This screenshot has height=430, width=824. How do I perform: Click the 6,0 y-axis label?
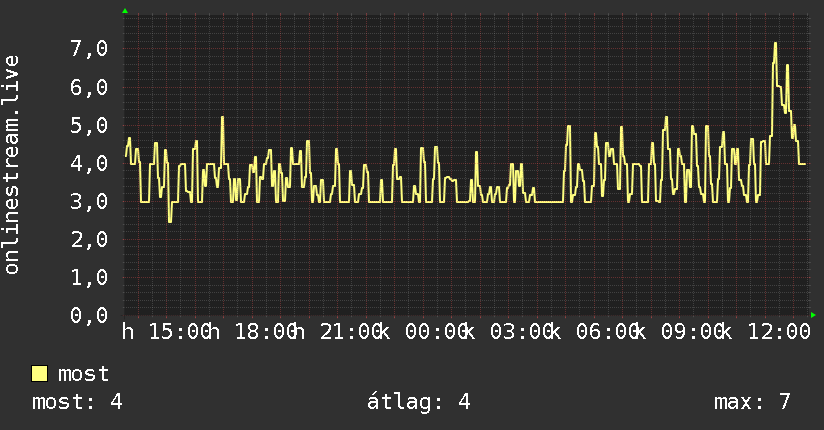pyautogui.click(x=89, y=87)
